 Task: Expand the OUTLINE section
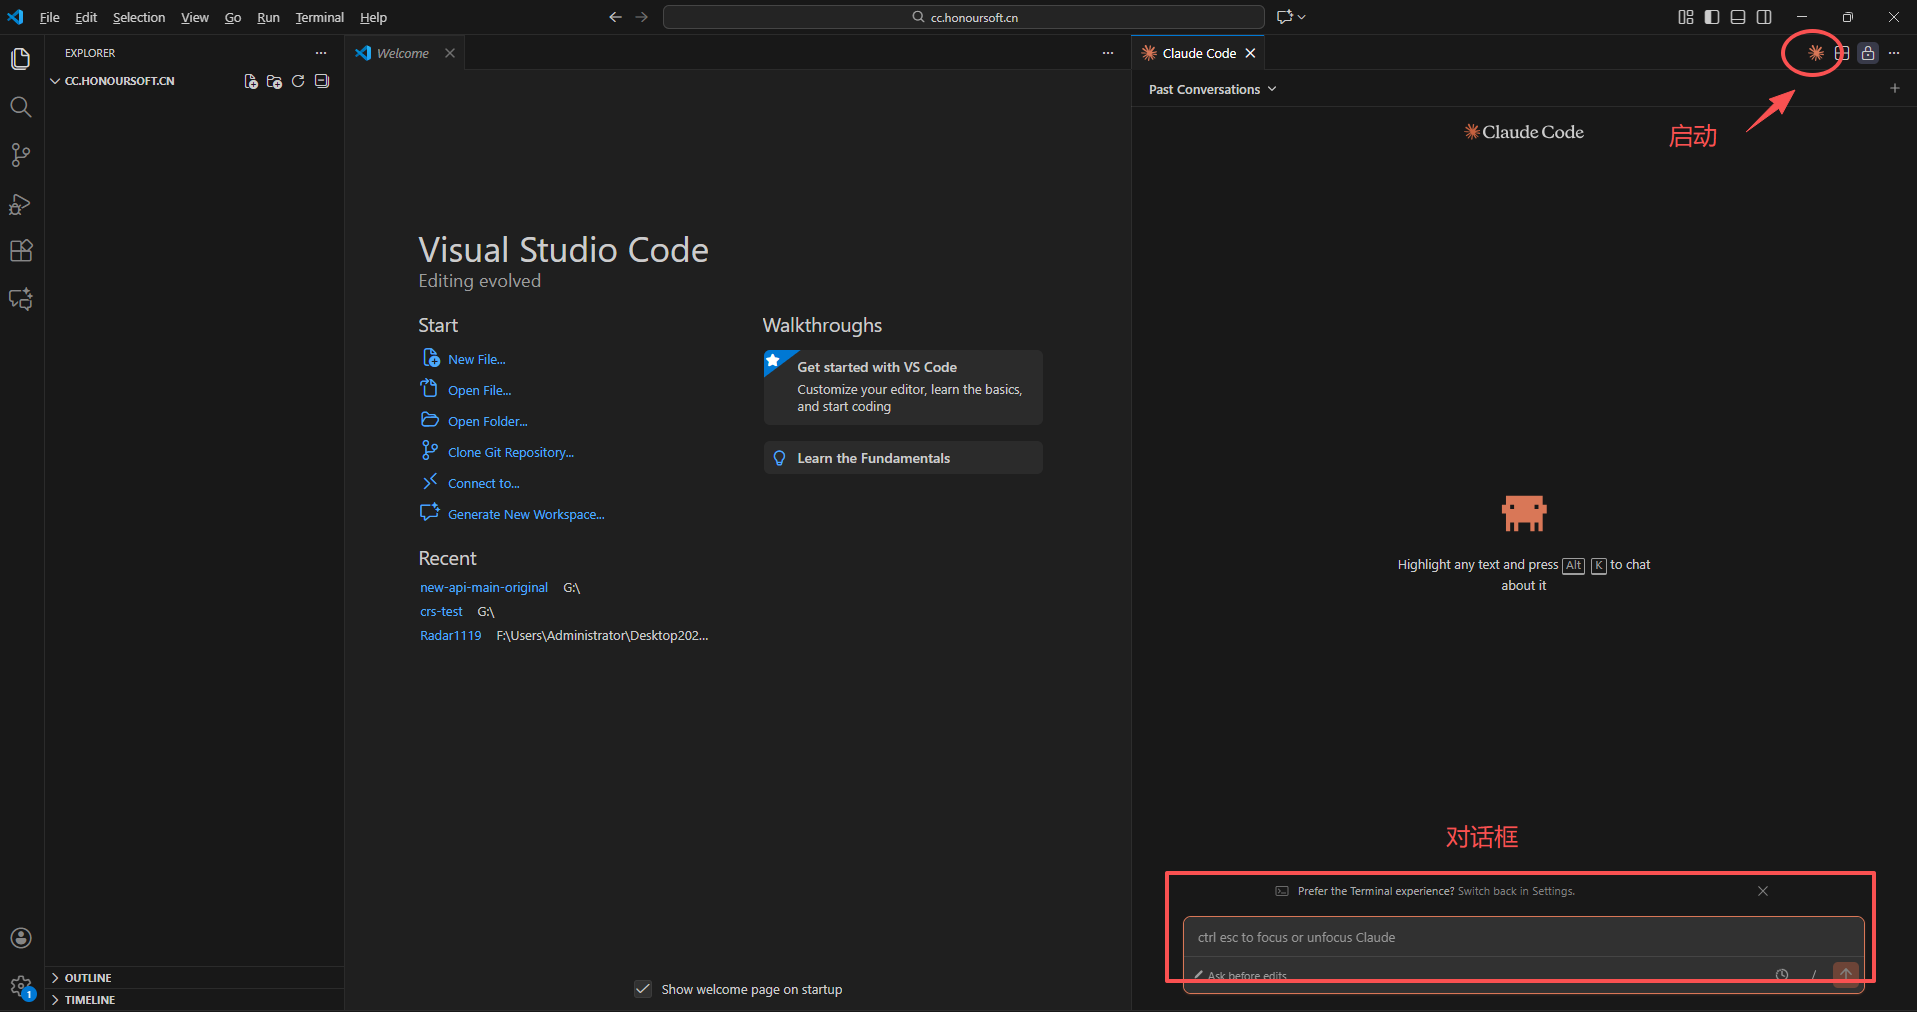click(x=88, y=977)
